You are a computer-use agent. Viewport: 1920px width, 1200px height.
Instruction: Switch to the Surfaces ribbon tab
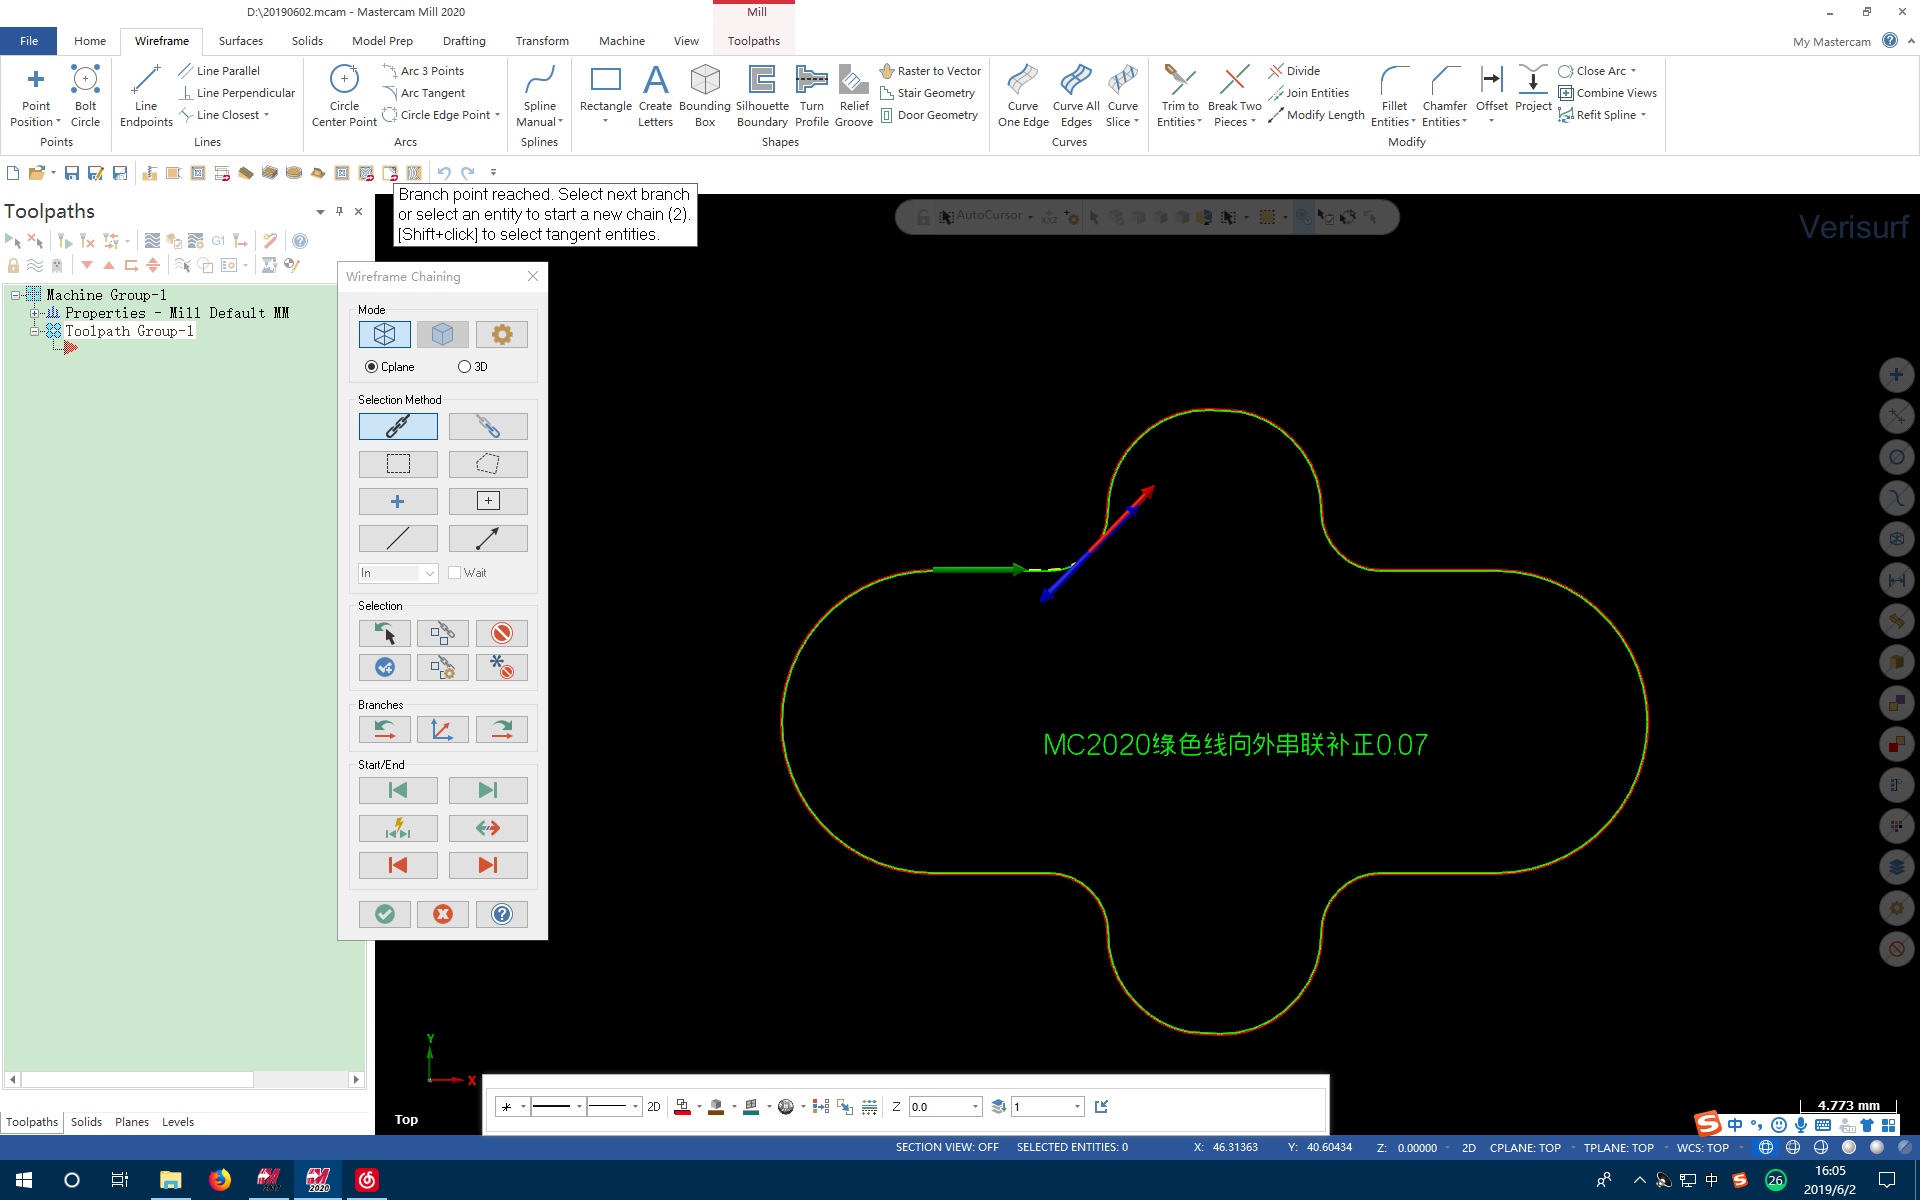[x=240, y=41]
